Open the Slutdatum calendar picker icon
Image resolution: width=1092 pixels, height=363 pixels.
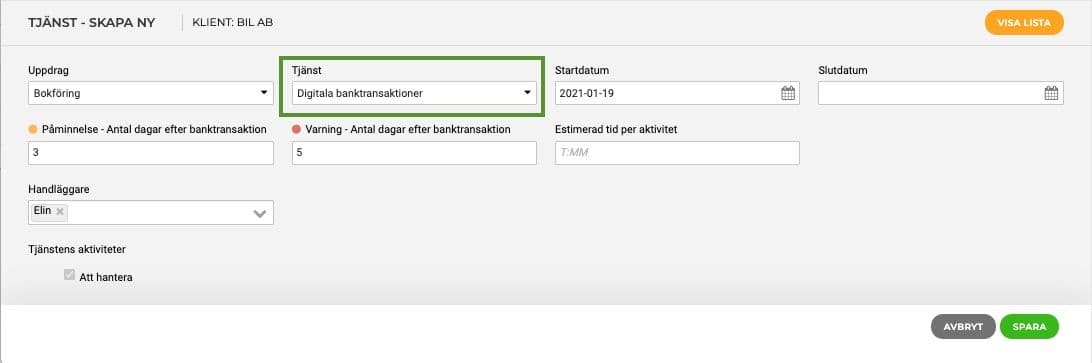tap(1052, 93)
